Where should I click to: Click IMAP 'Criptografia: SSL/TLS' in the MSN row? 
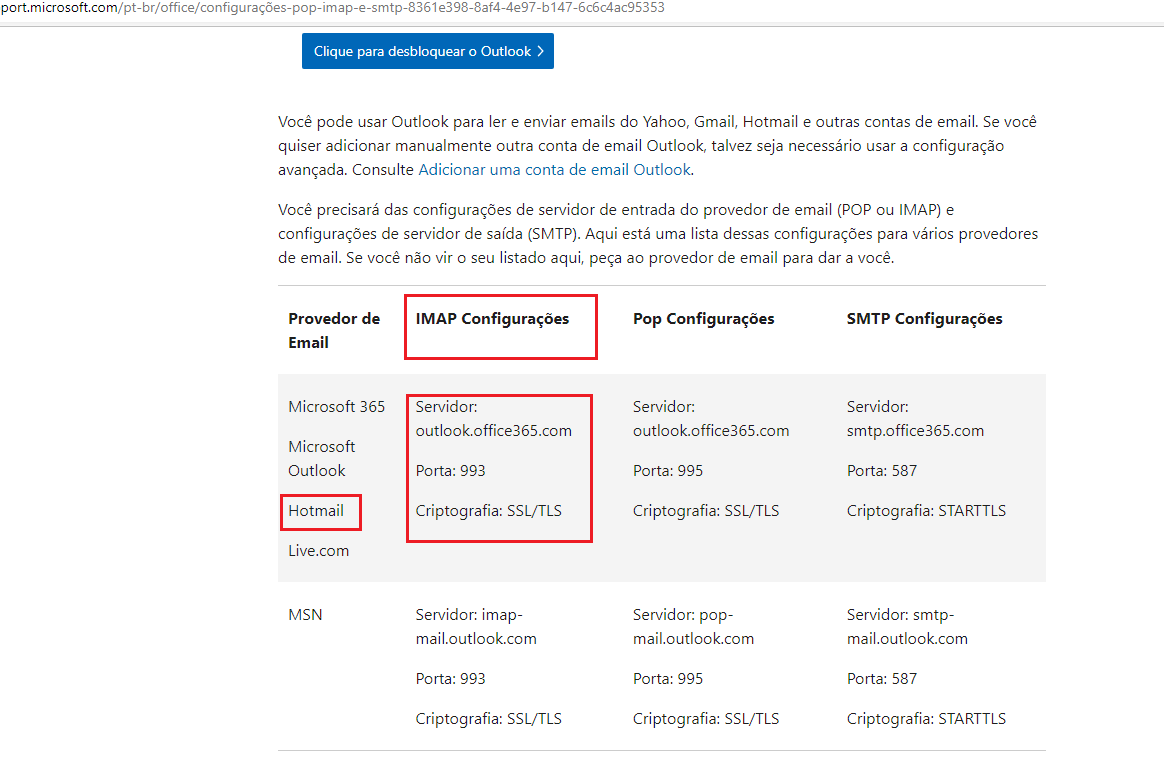point(488,718)
